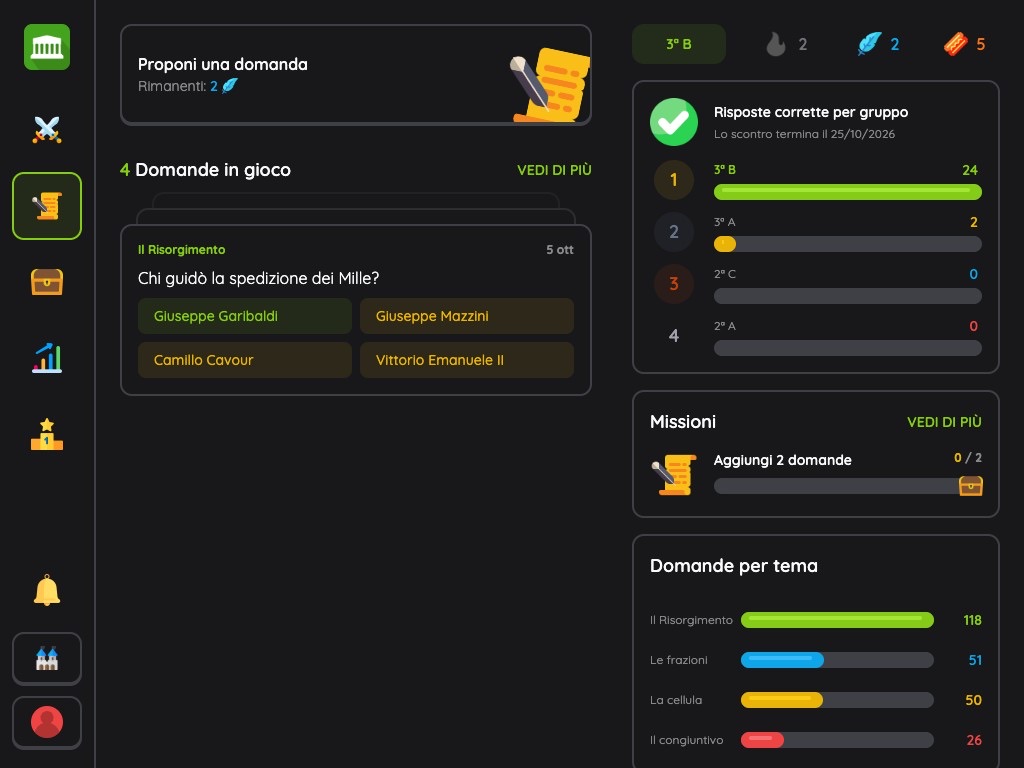Image resolution: width=1024 pixels, height=768 pixels.
Task: Choose answer Camillo Cavour
Action: coord(245,360)
